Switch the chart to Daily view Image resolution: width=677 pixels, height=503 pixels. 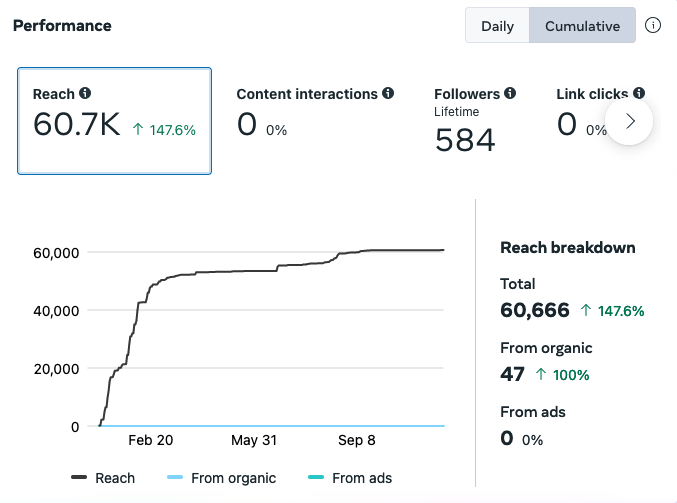[x=497, y=25]
